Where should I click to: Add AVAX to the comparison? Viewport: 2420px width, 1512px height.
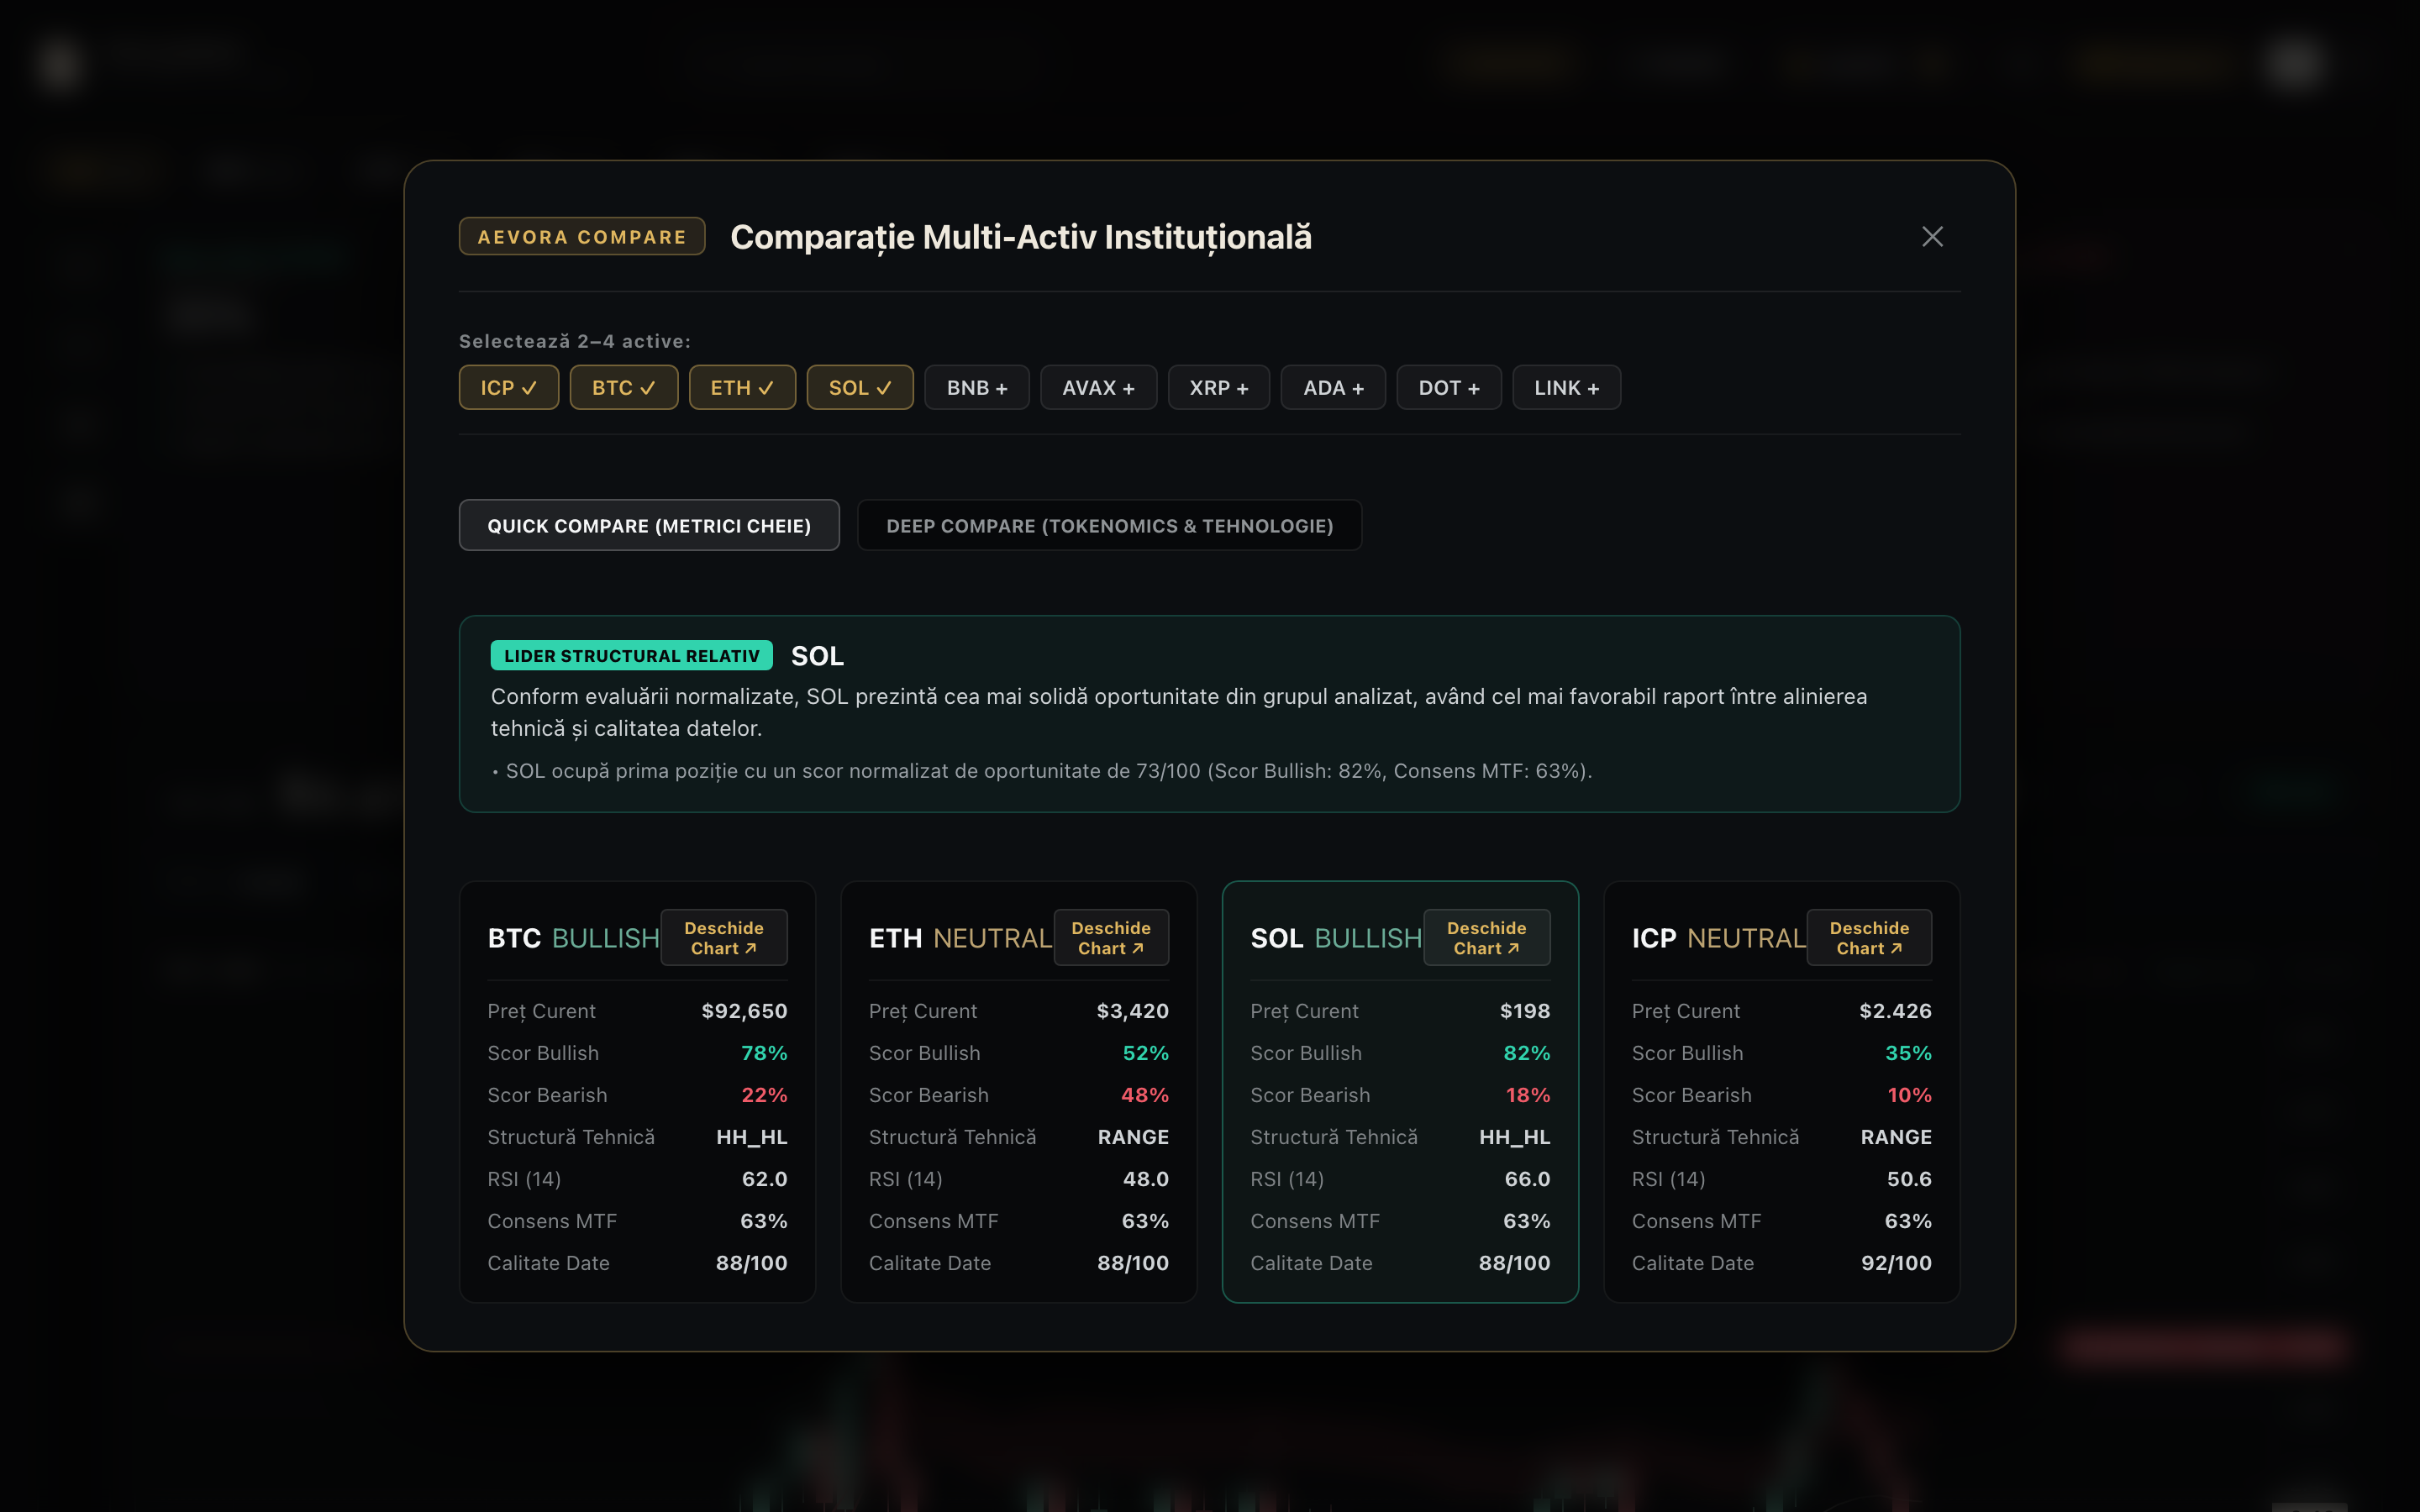[x=1098, y=388]
